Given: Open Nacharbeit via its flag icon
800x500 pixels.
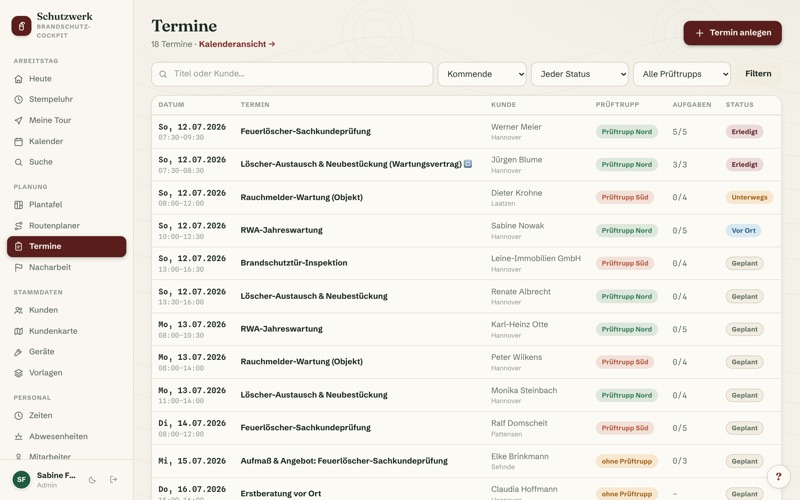Looking at the screenshot, I should pyautogui.click(x=18, y=267).
